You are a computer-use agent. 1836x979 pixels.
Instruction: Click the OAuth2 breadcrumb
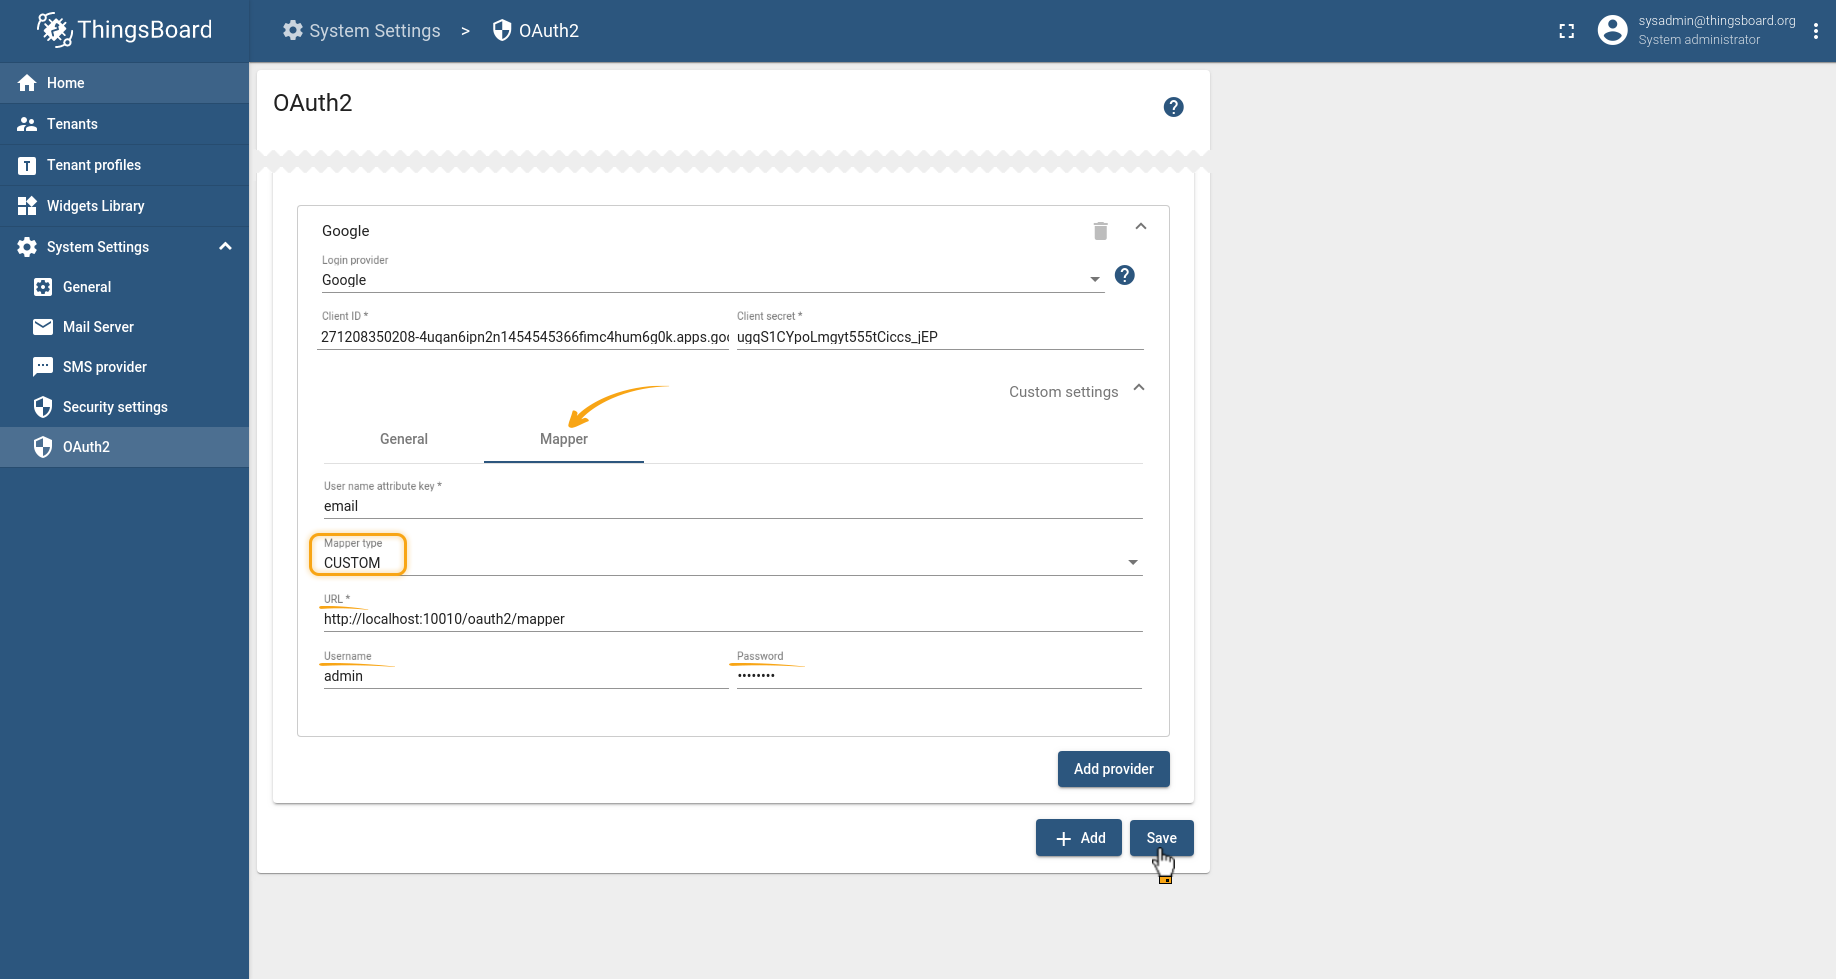tap(536, 31)
